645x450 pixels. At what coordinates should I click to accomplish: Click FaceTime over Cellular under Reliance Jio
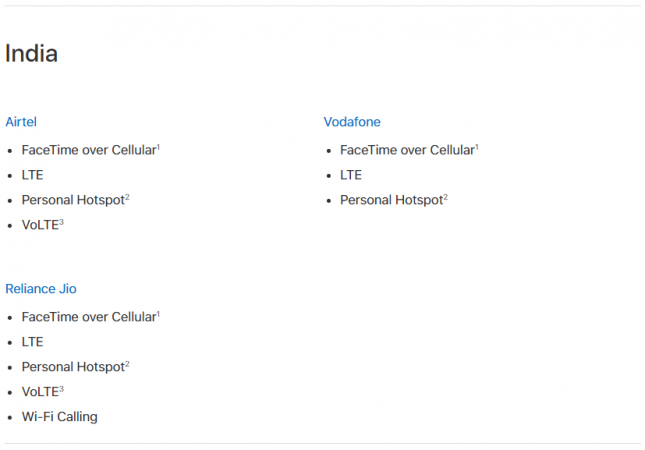tap(88, 317)
